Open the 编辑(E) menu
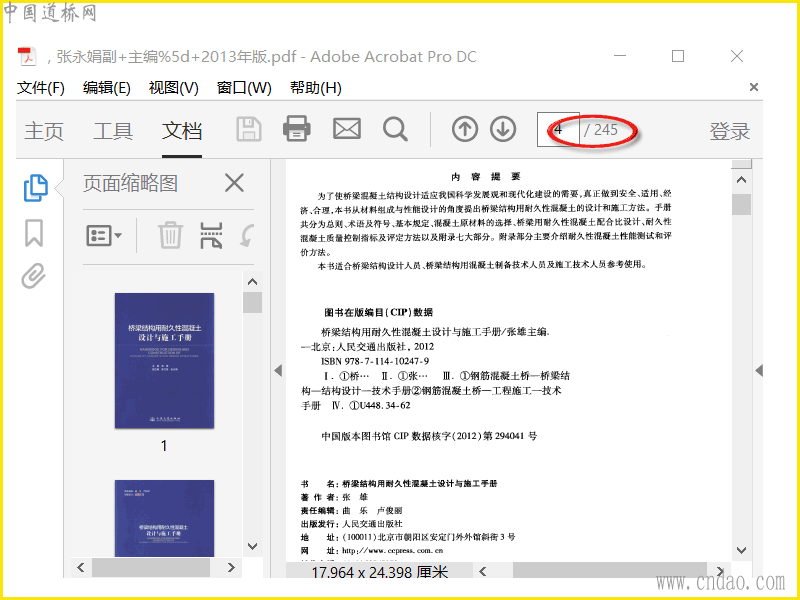Screen dimensions: 800x600 click(107, 88)
